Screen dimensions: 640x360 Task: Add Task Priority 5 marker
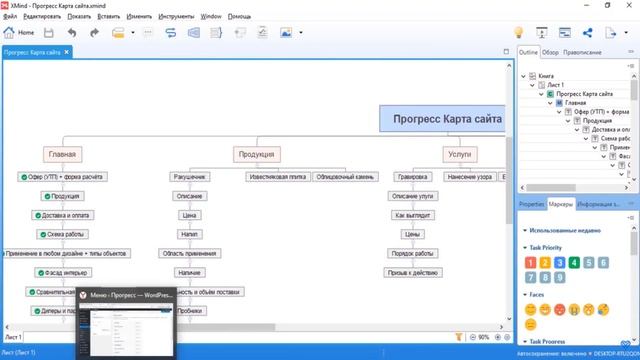click(589, 262)
